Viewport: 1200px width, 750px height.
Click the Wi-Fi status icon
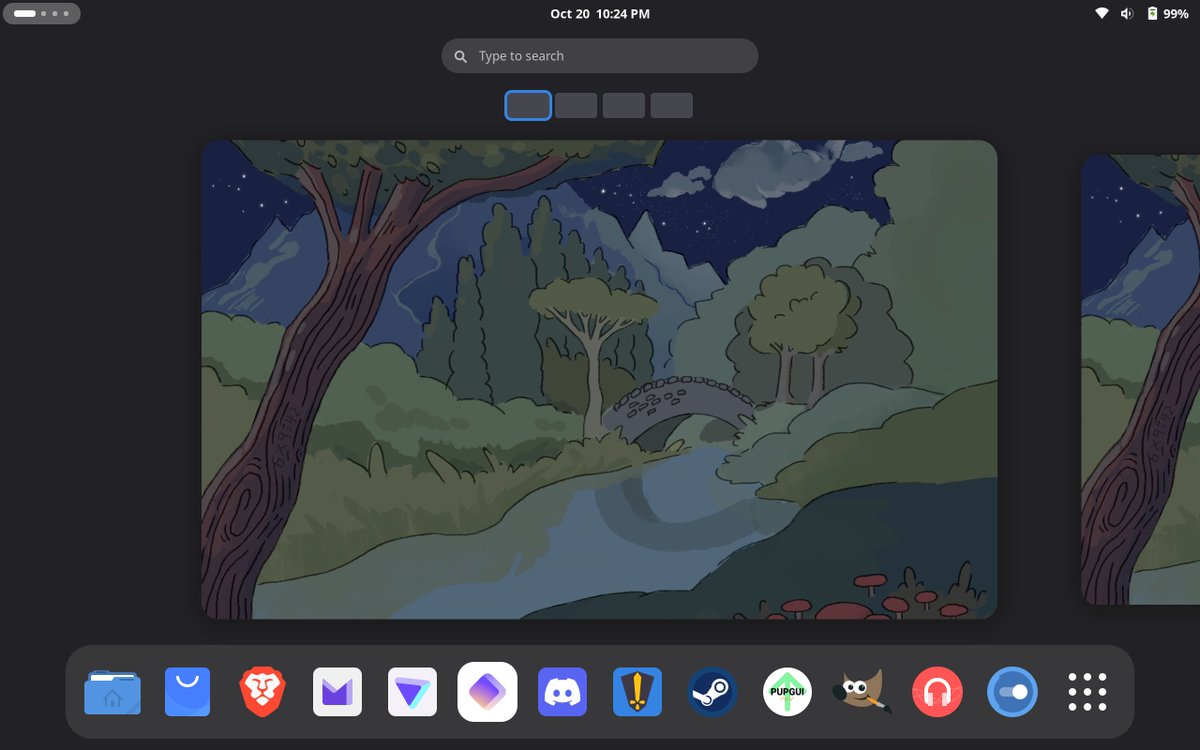click(1102, 14)
